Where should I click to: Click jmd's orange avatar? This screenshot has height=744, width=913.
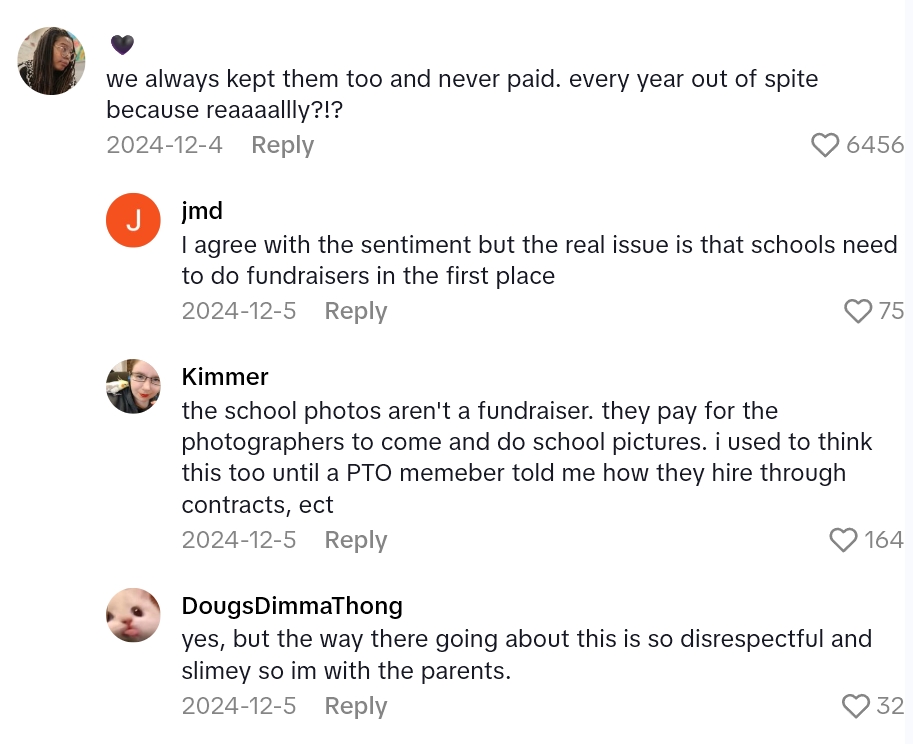click(133, 220)
